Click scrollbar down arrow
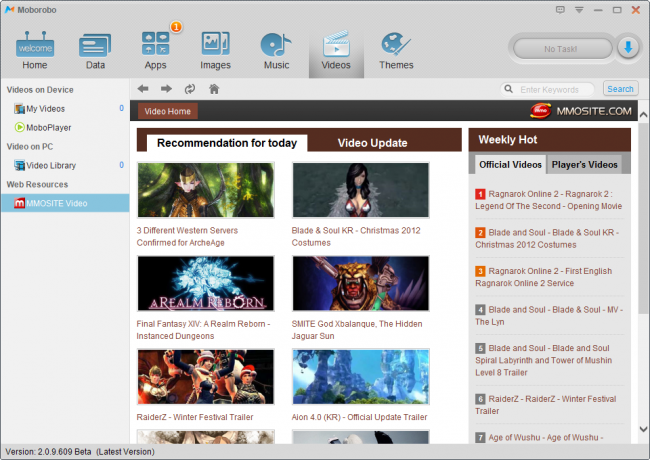650x460 pixels. click(643, 429)
